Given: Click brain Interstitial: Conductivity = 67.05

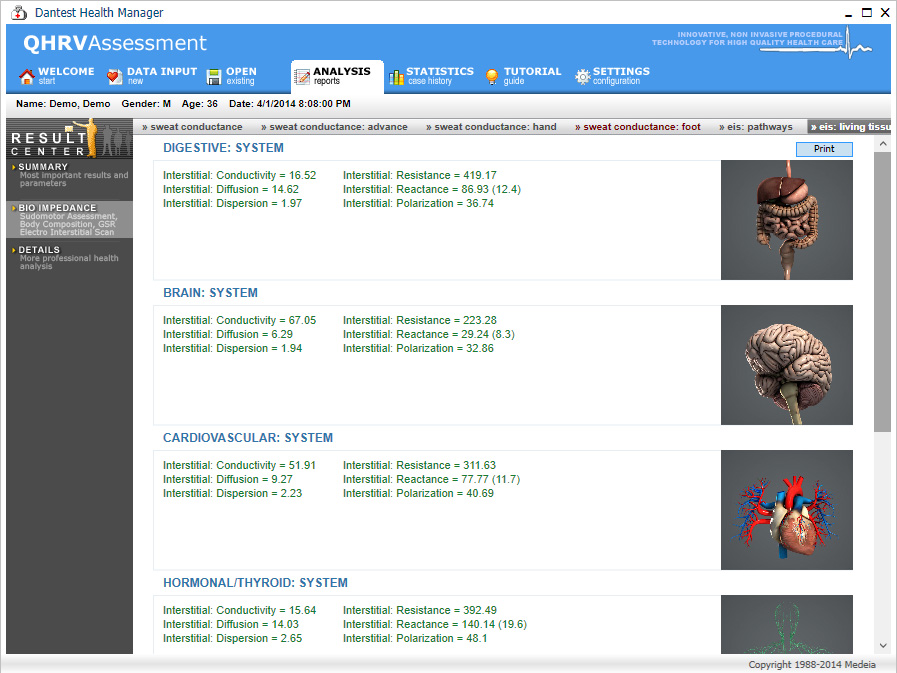Looking at the screenshot, I should pyautogui.click(x=239, y=320).
